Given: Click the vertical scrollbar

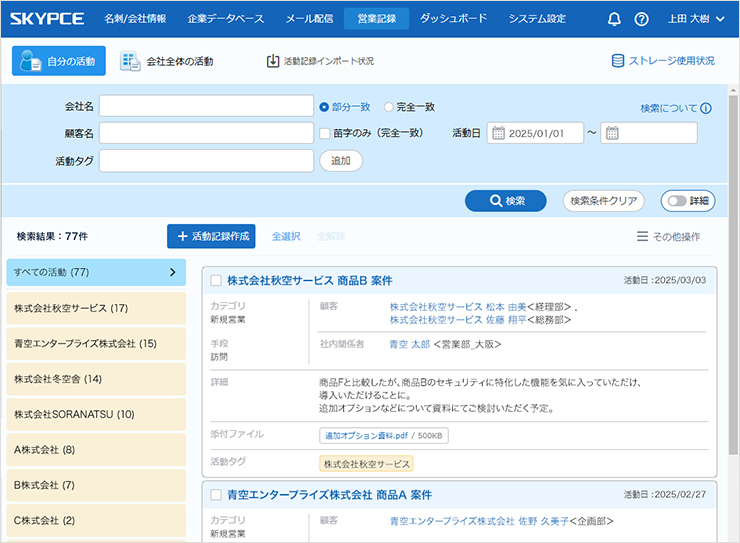Looking at the screenshot, I should (x=733, y=274).
